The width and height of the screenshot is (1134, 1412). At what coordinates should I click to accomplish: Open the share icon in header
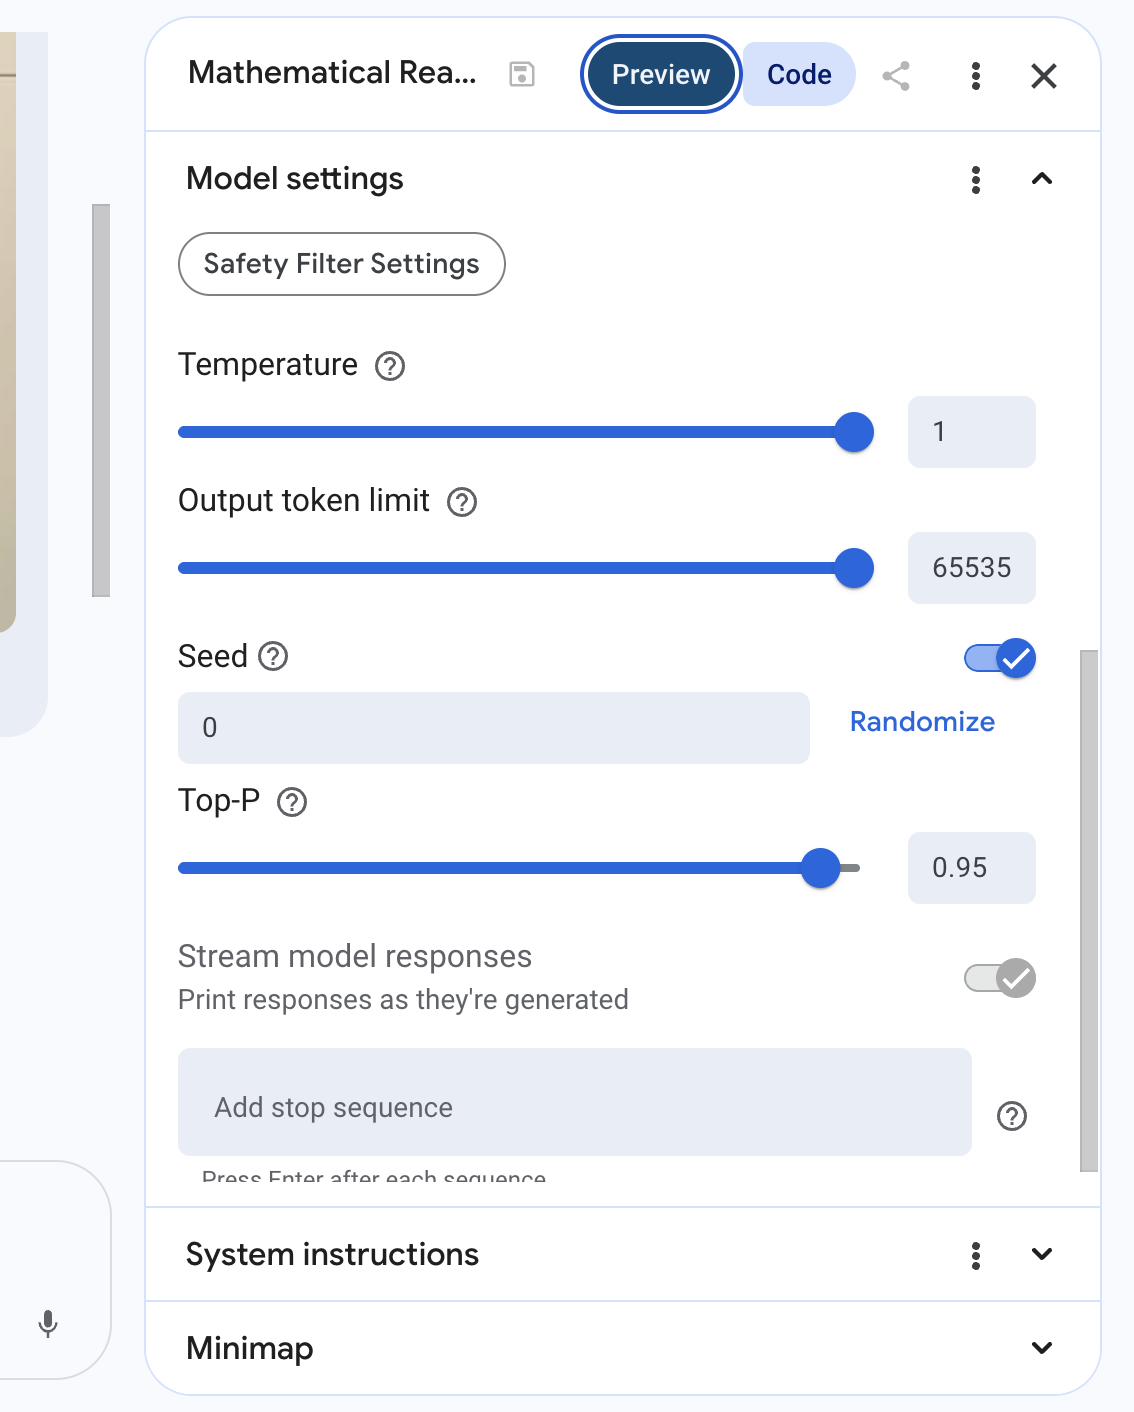[x=896, y=76]
